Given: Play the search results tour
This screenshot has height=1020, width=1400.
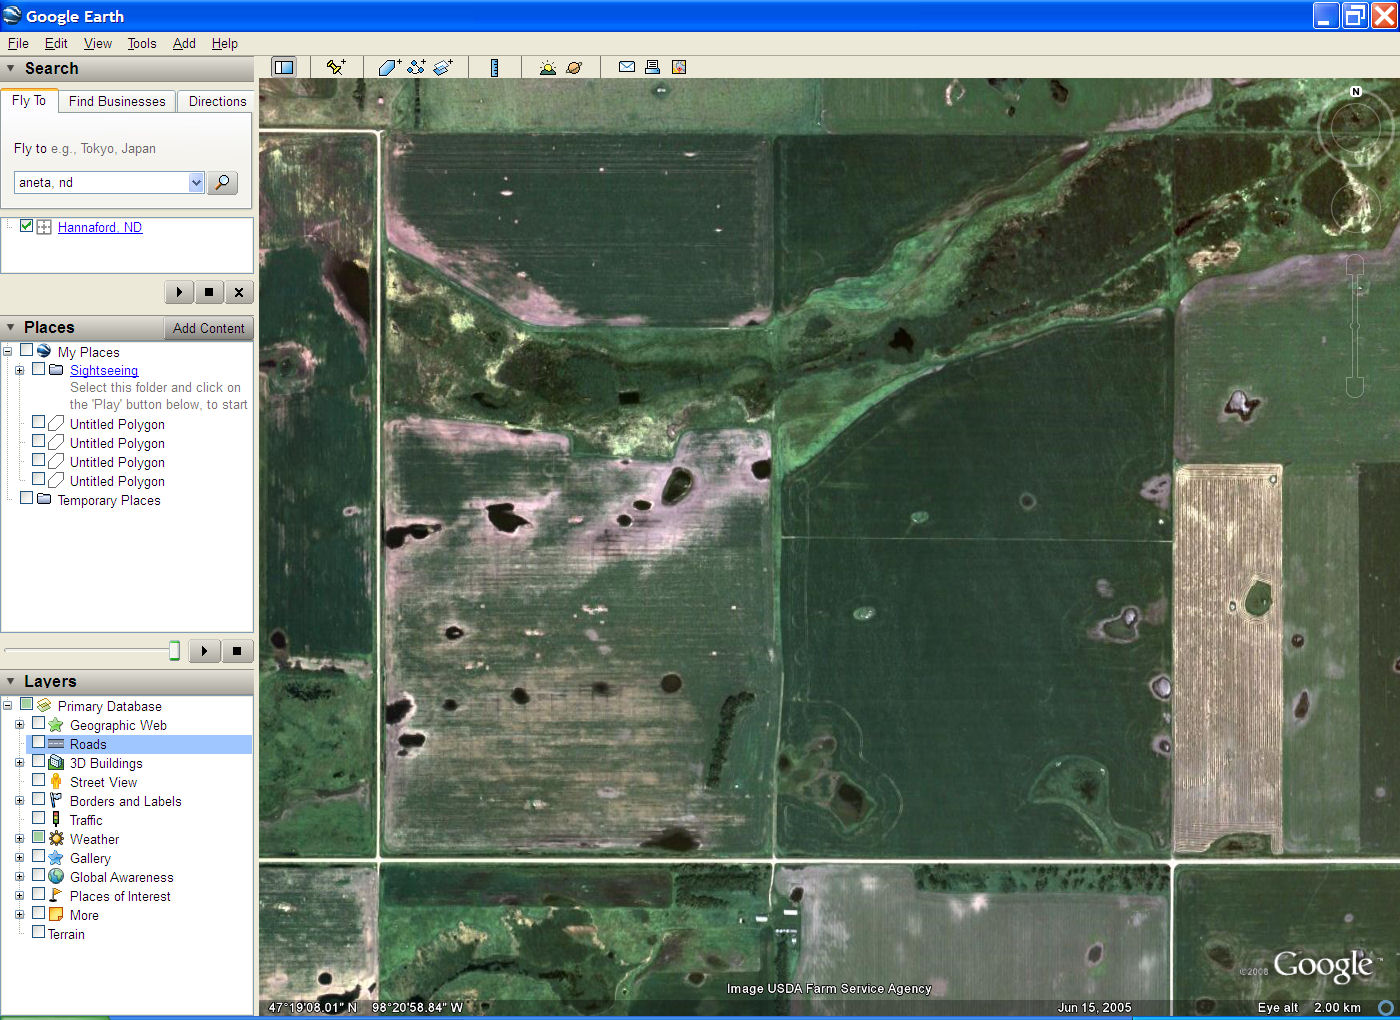Looking at the screenshot, I should tap(179, 292).
